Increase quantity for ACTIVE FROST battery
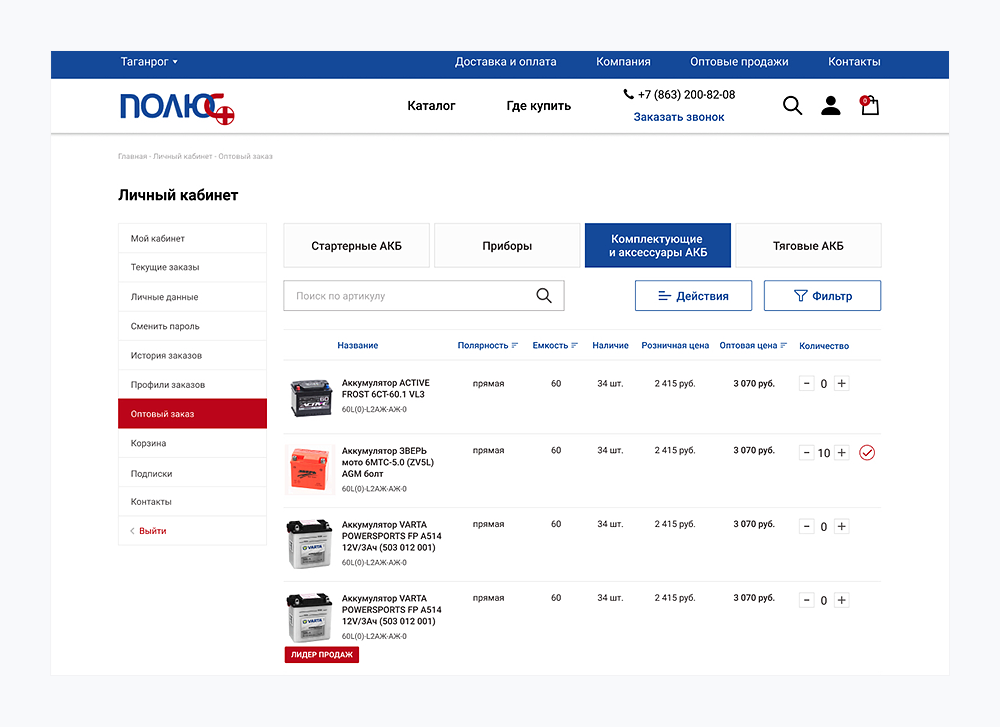The width and height of the screenshot is (1000, 727). 842,383
